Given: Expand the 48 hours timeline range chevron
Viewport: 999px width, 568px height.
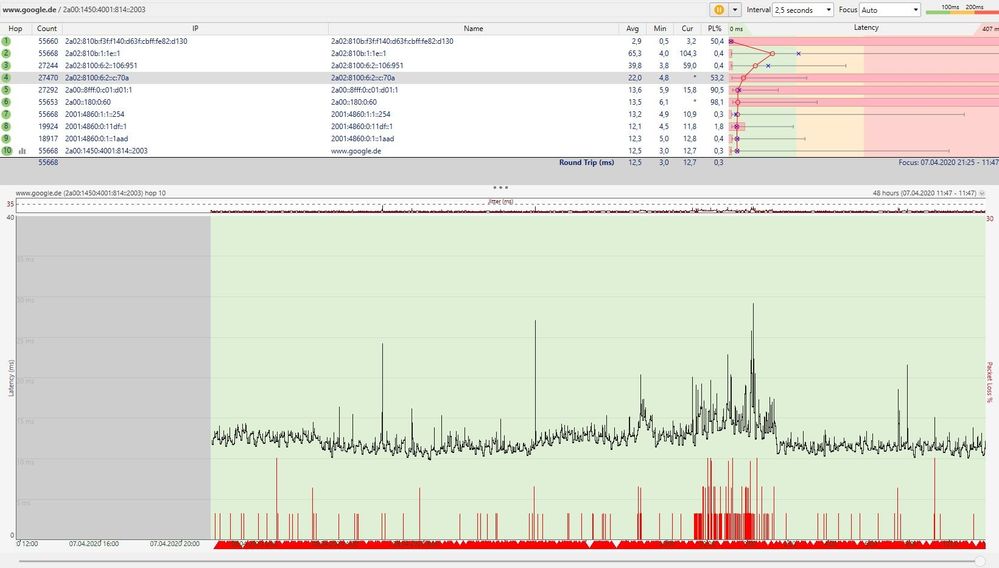Looking at the screenshot, I should (982, 193).
